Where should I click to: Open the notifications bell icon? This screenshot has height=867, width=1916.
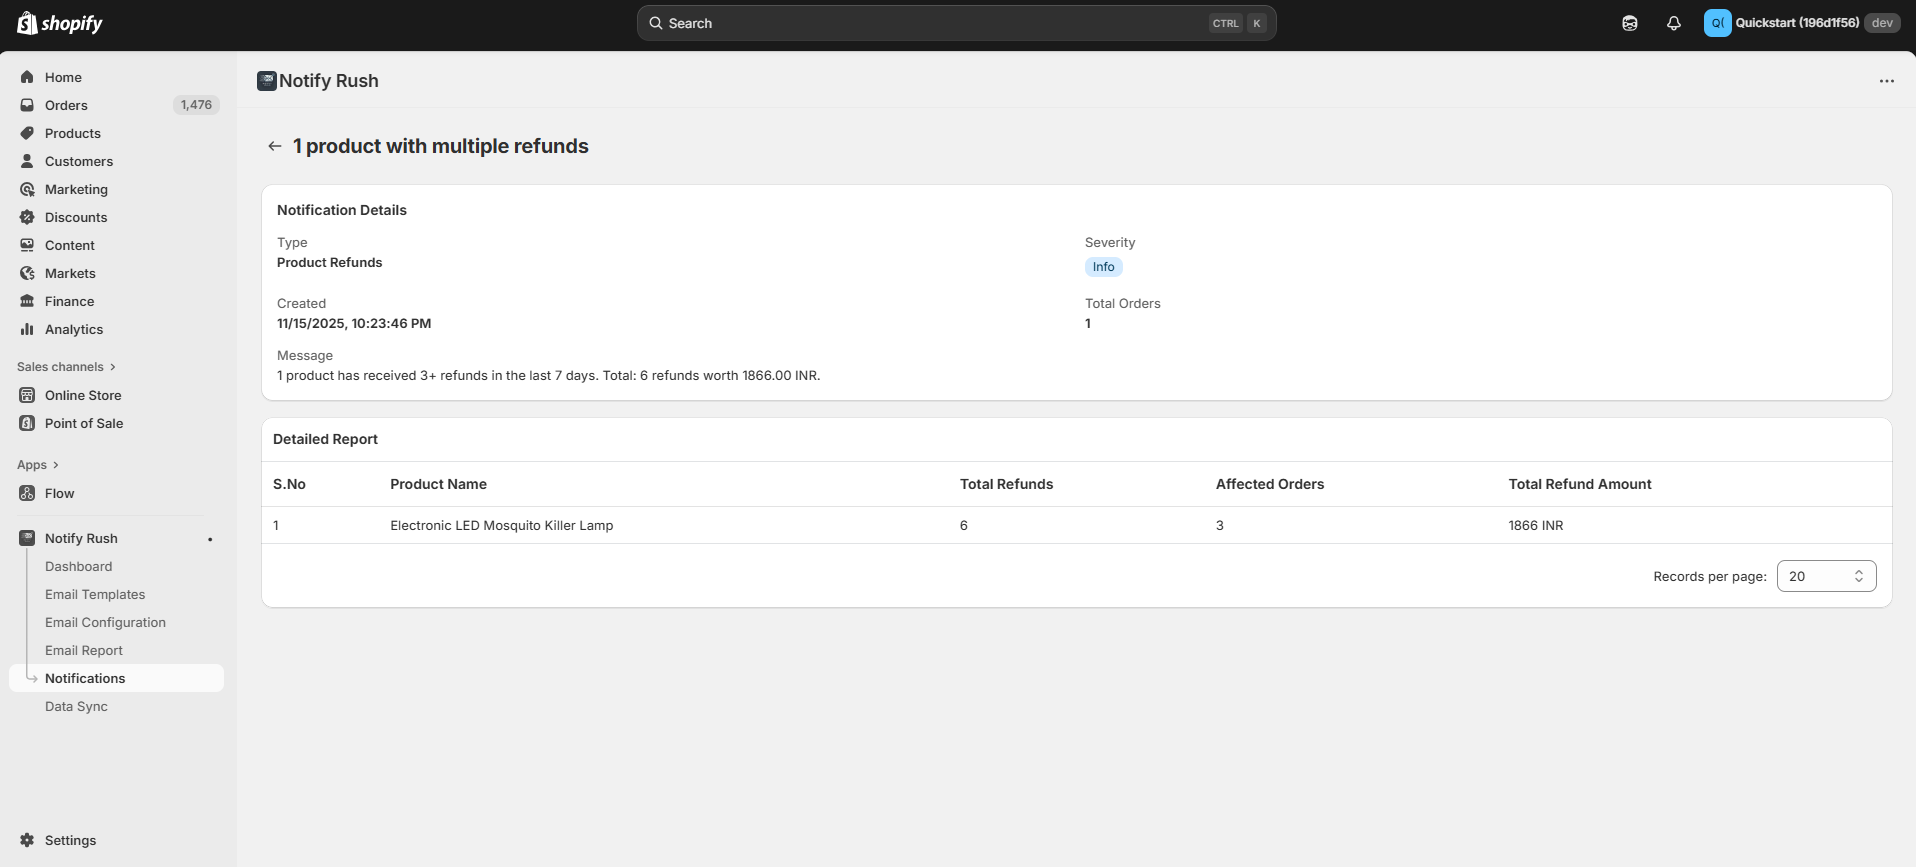1673,23
